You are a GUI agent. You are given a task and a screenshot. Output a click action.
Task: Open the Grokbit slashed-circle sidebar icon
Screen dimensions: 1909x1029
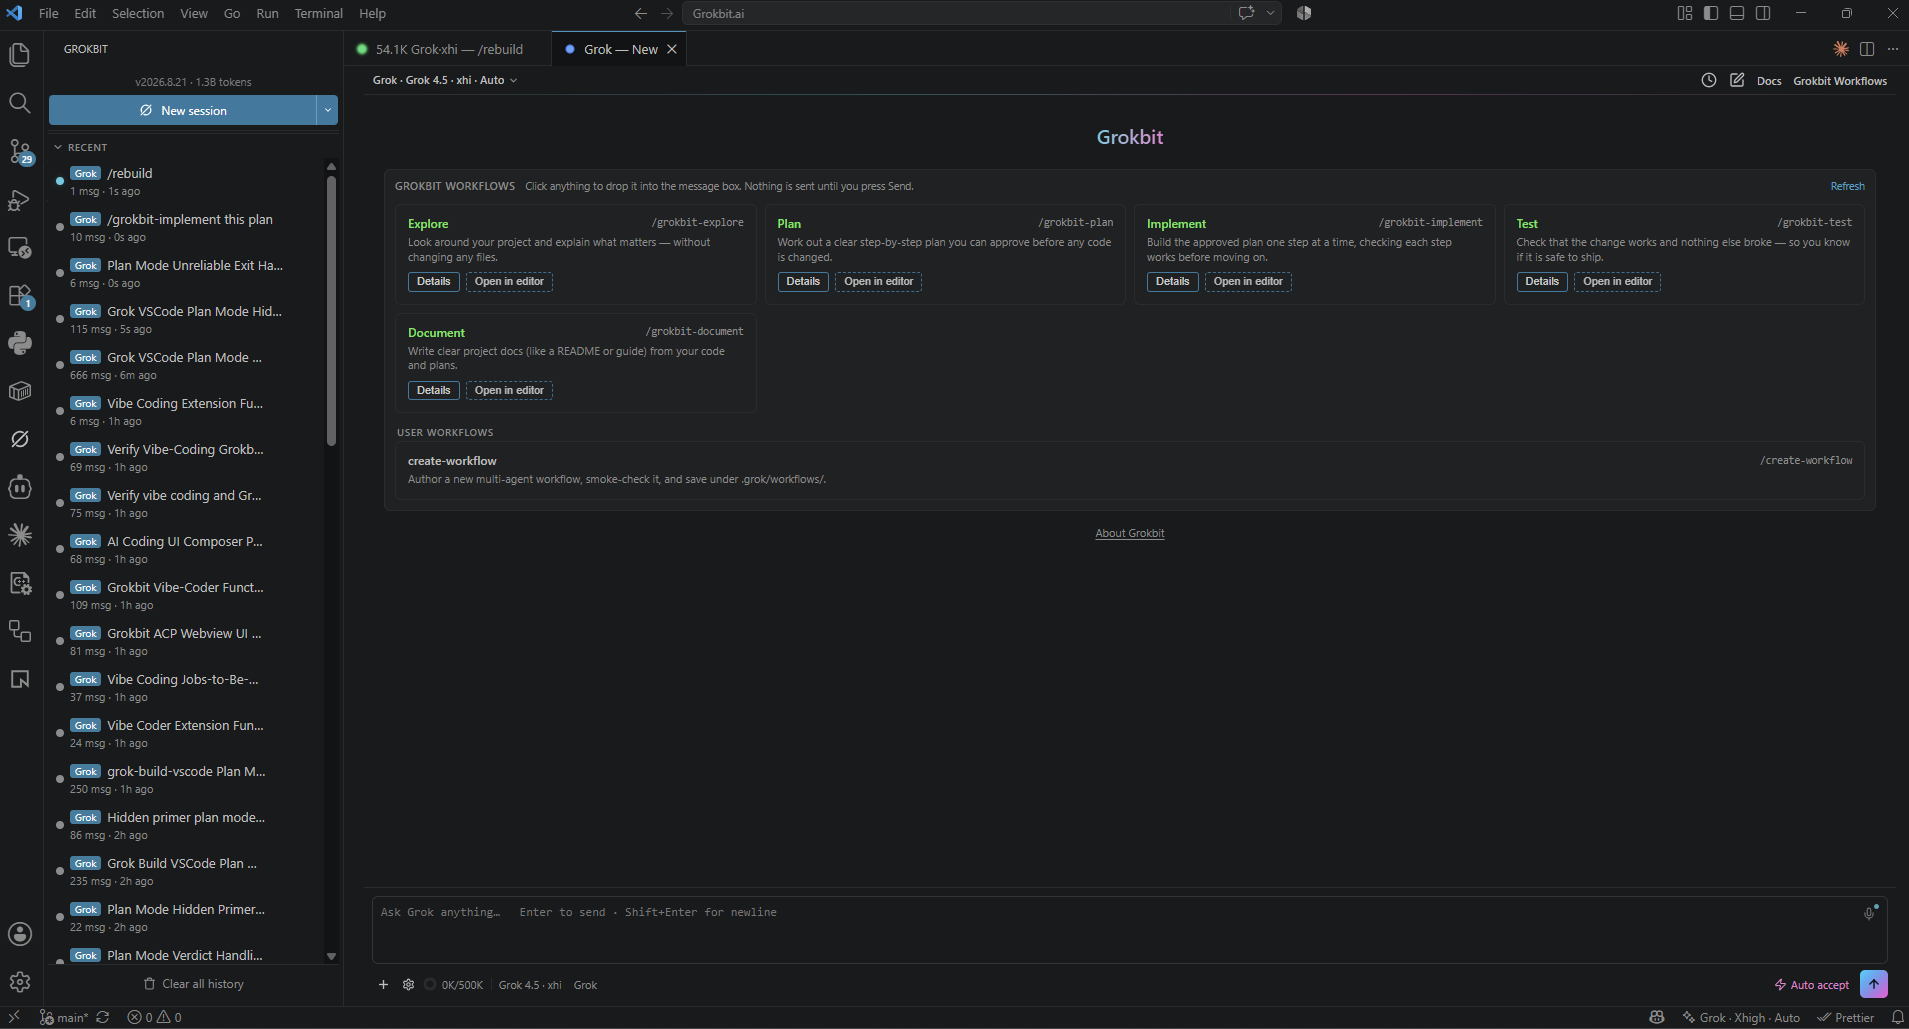click(20, 439)
